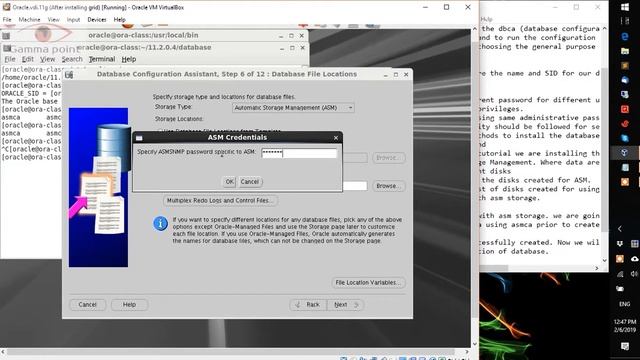Open the network status tray icon
Image resolution: width=640 pixels, height=360 pixels.
point(620,274)
